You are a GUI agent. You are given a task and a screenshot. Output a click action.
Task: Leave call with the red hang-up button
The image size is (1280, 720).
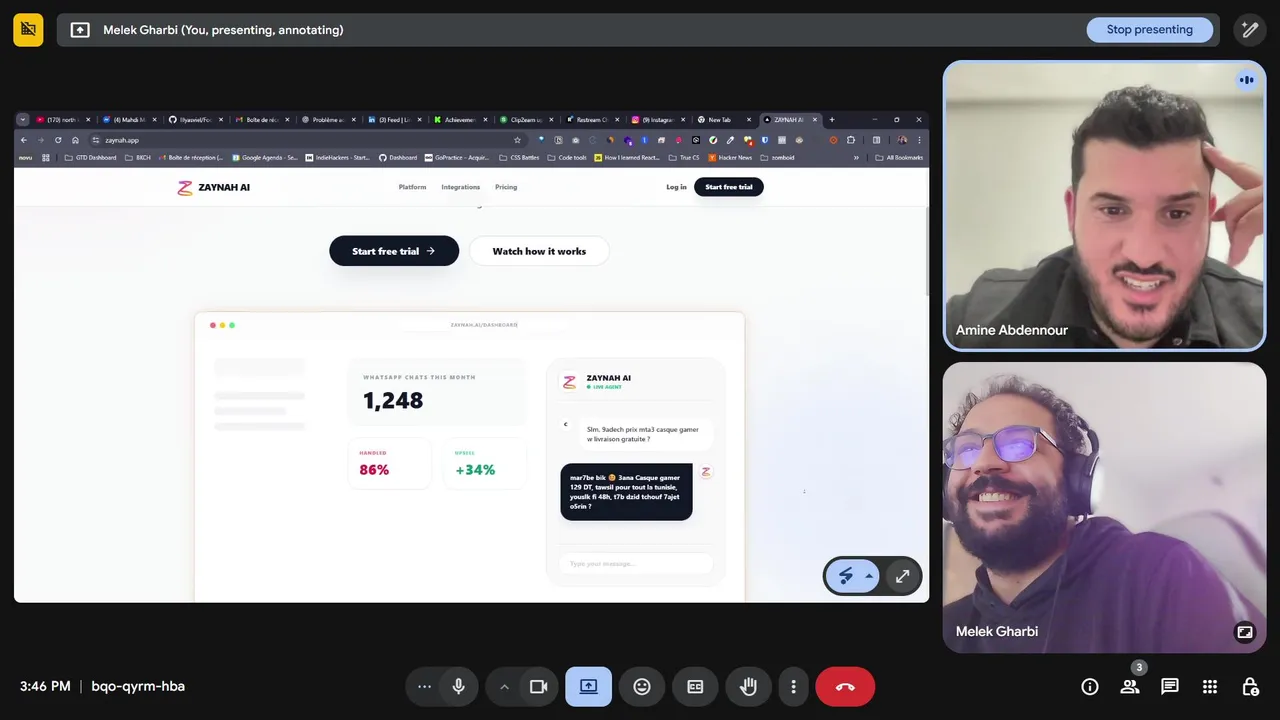point(845,687)
